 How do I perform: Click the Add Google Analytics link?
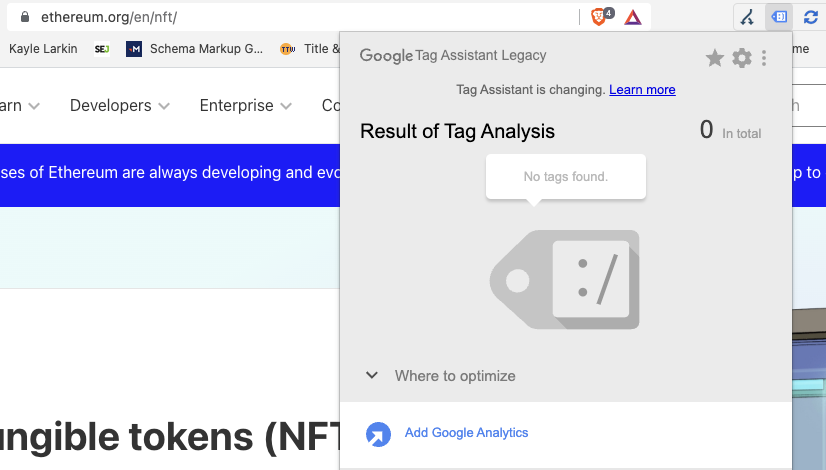click(x=466, y=433)
